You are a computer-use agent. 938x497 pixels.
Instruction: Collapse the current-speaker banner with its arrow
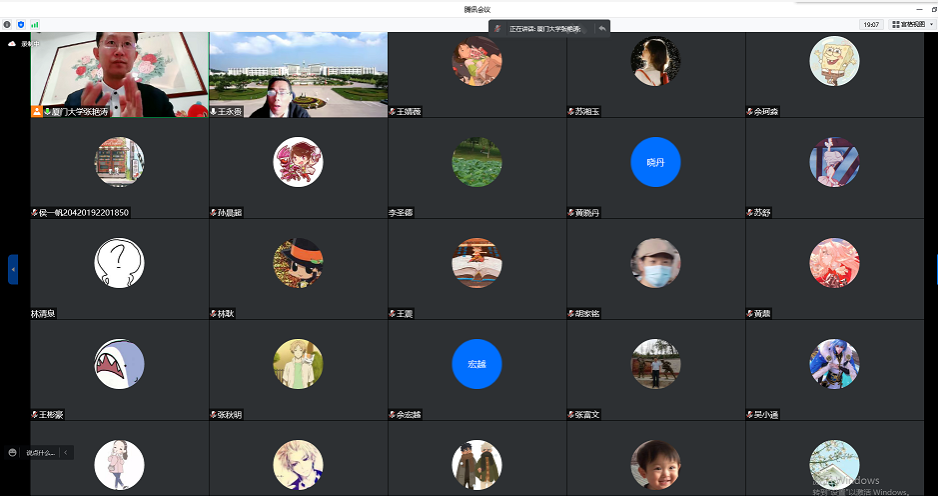(602, 28)
